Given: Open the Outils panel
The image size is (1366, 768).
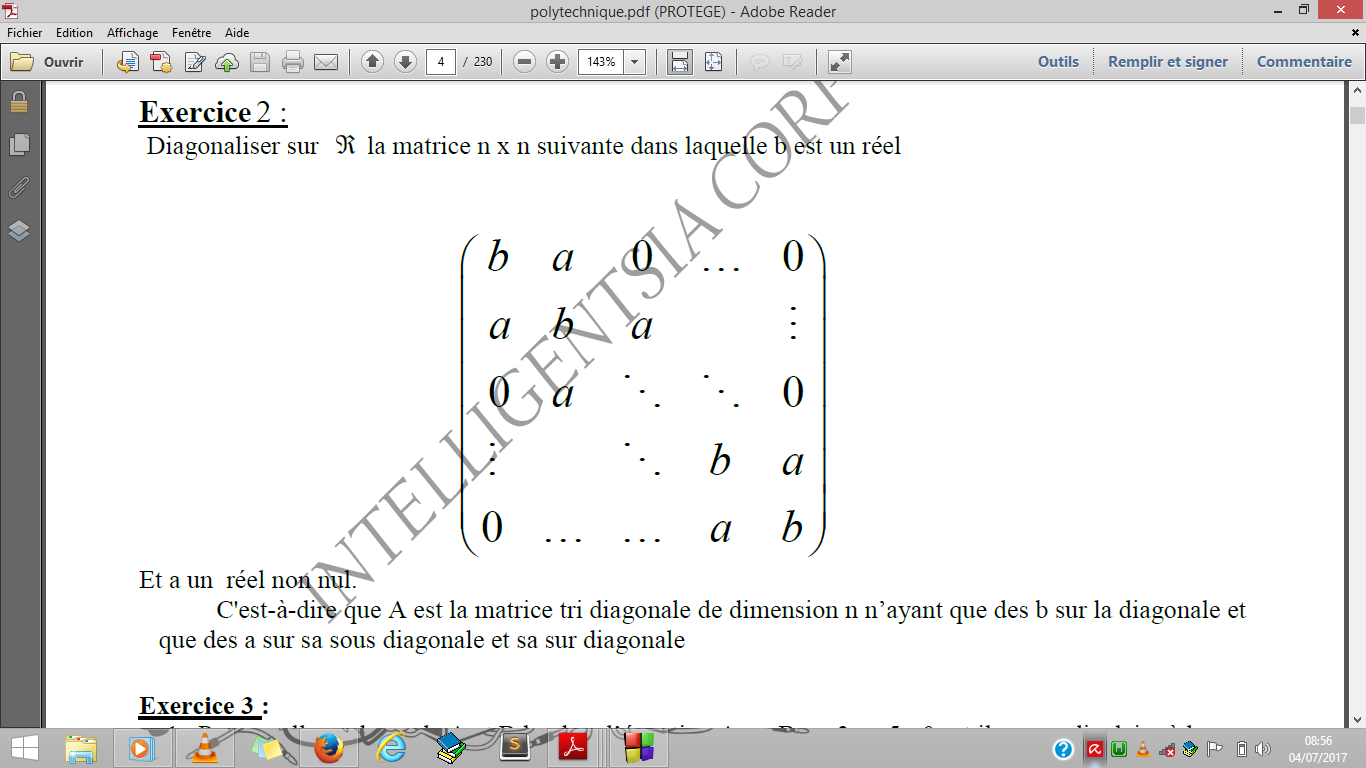Looking at the screenshot, I should [x=1057, y=61].
